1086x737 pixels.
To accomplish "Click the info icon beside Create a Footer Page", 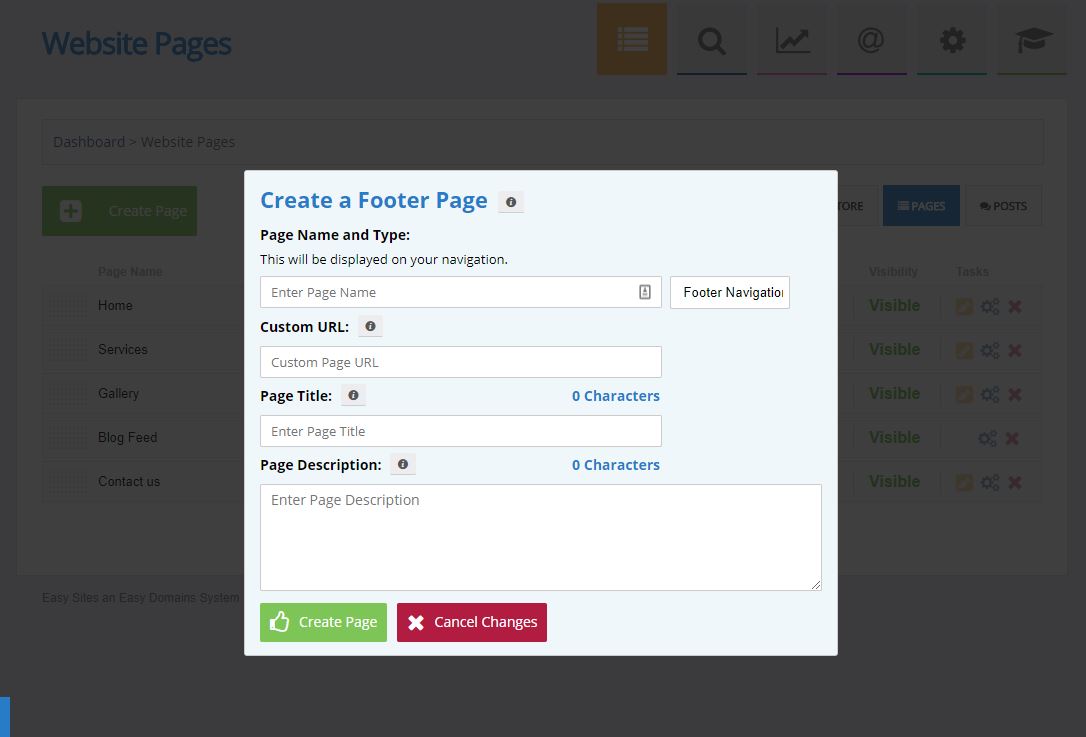I will pos(511,202).
